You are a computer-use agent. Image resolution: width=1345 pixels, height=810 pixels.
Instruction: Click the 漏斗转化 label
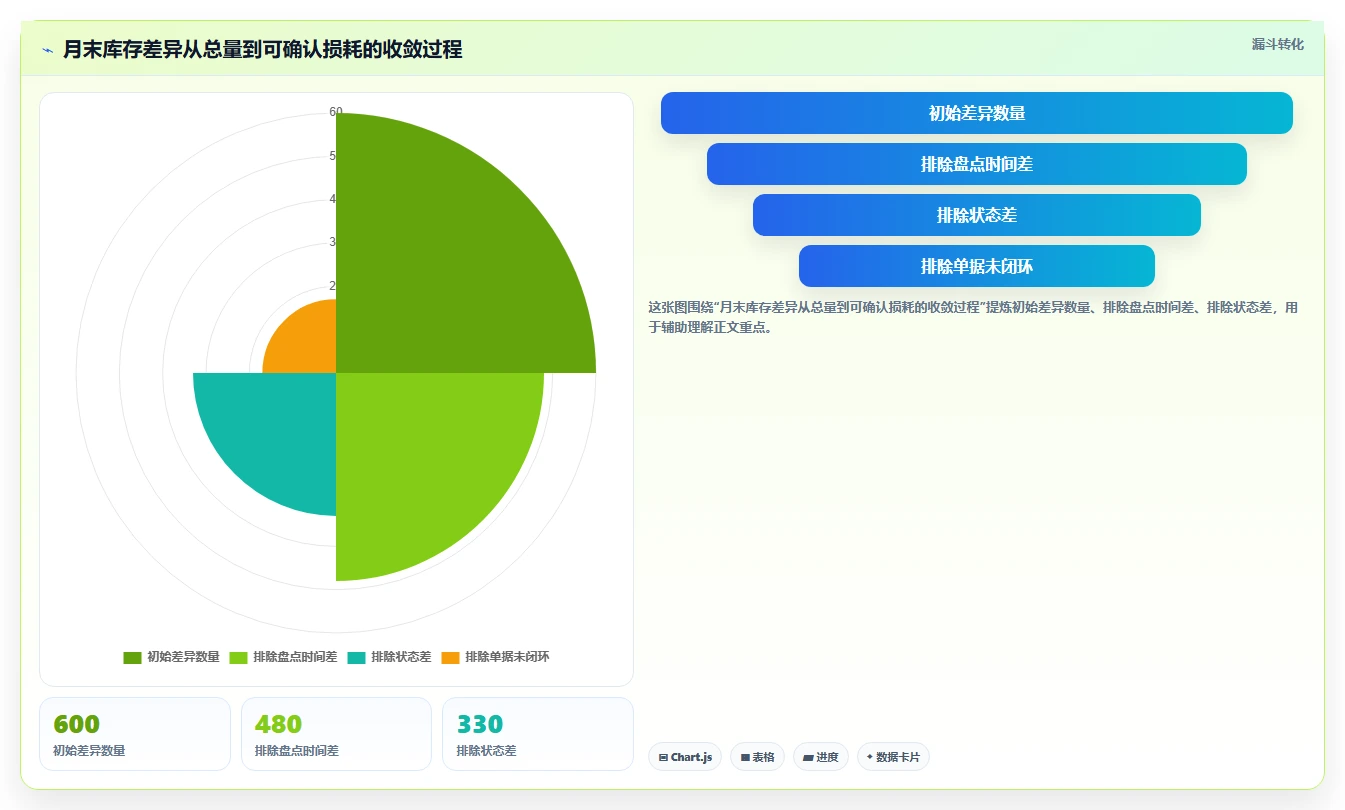point(1278,44)
